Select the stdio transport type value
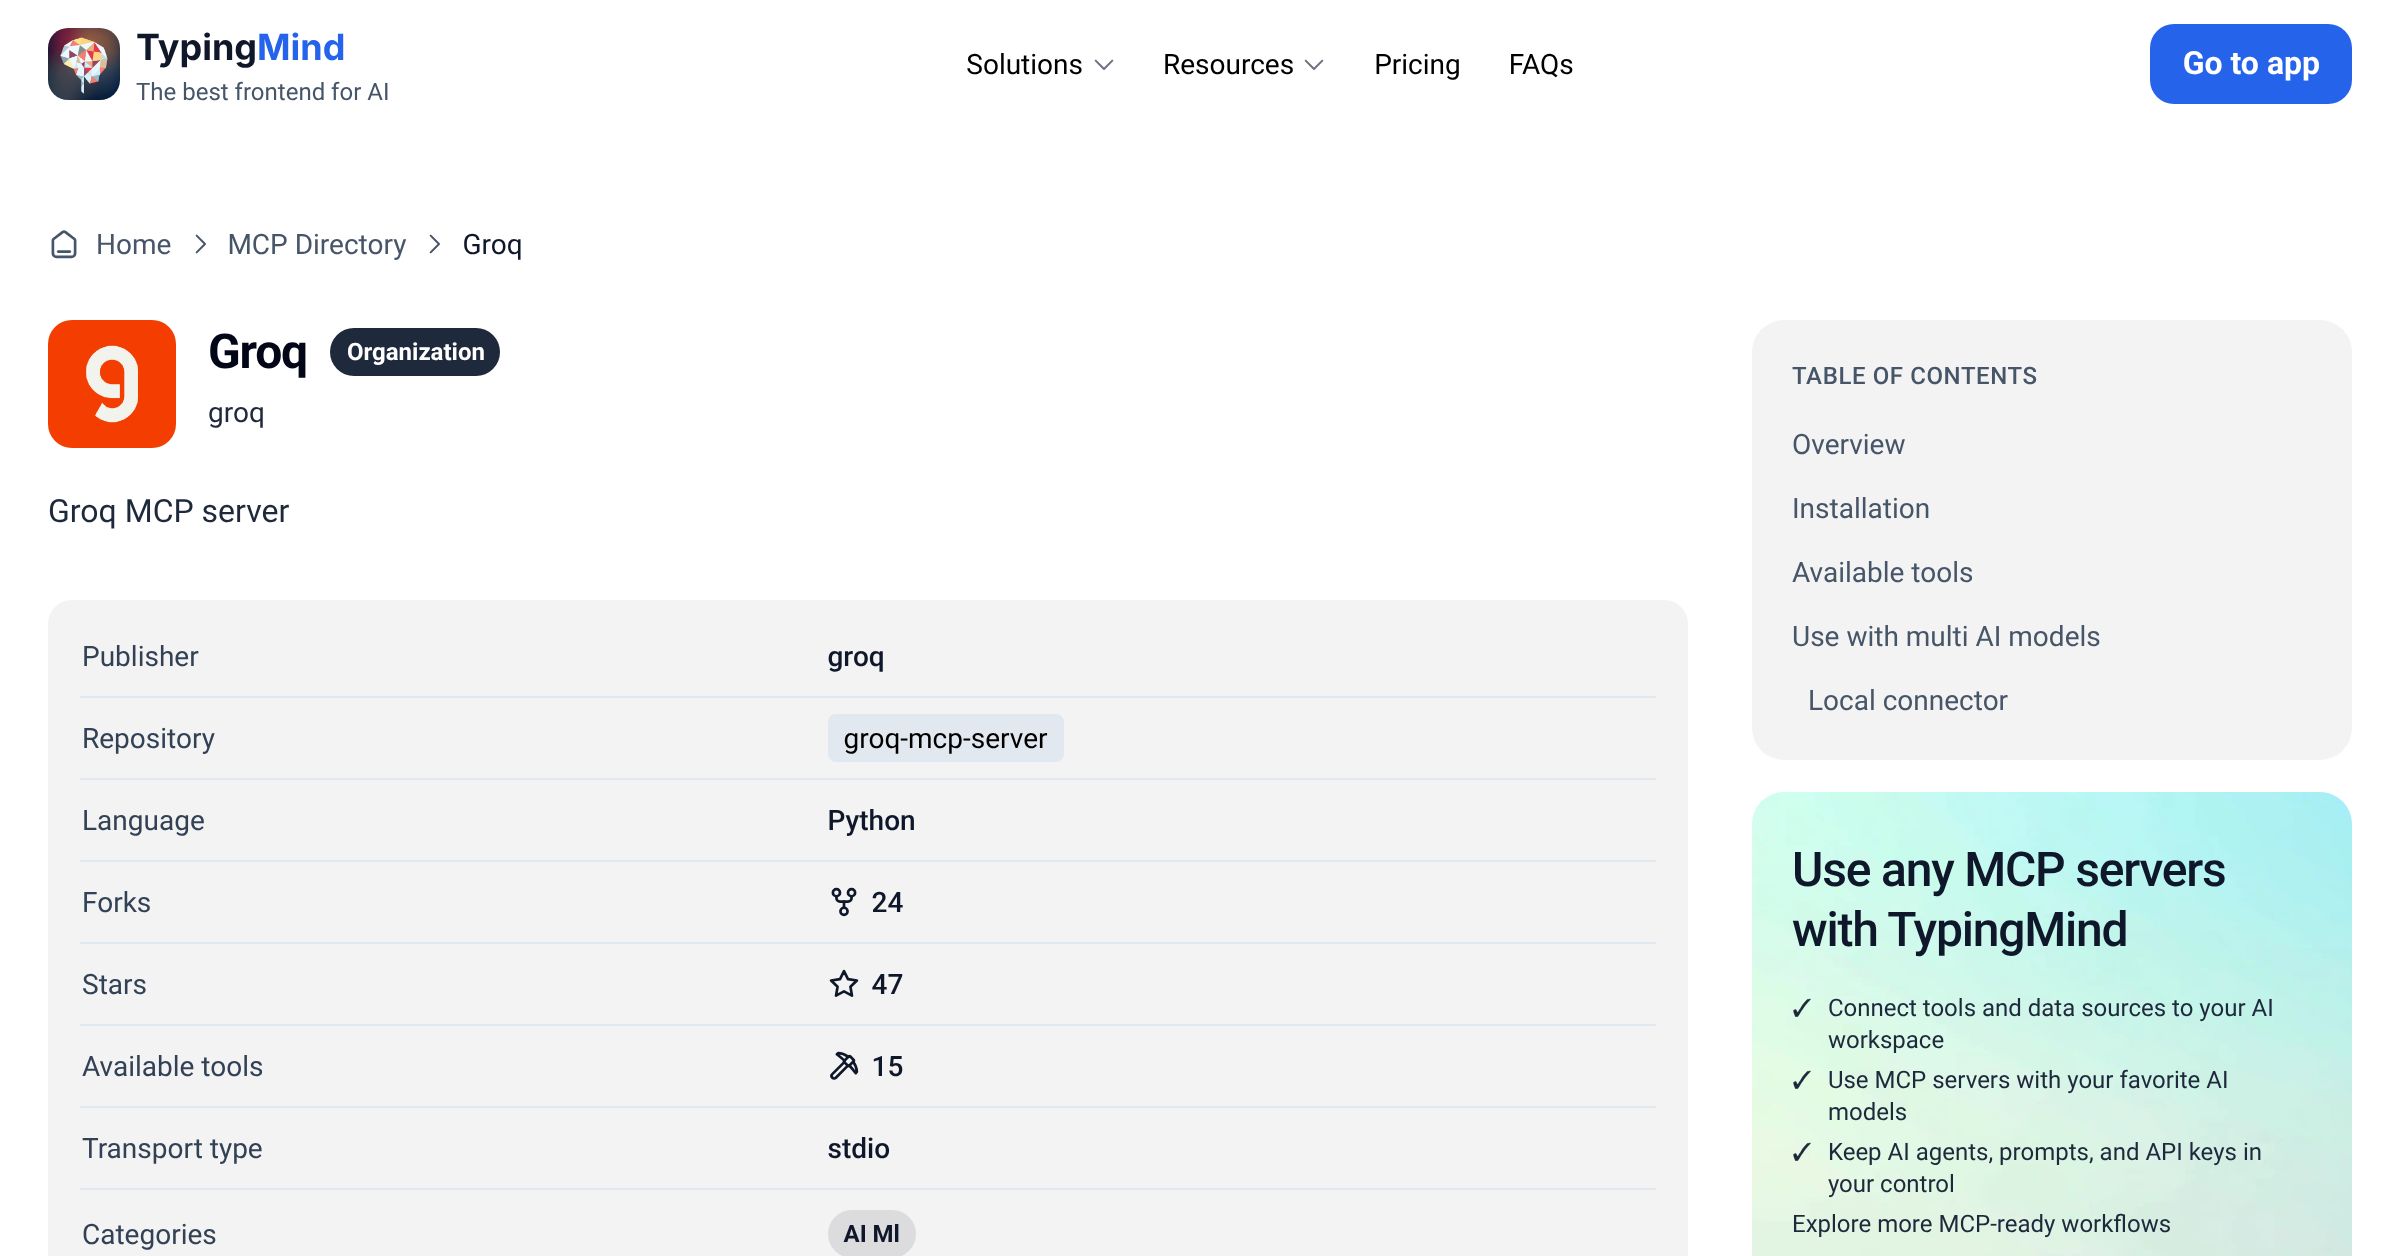Image resolution: width=2400 pixels, height=1256 pixels. coord(858,1148)
